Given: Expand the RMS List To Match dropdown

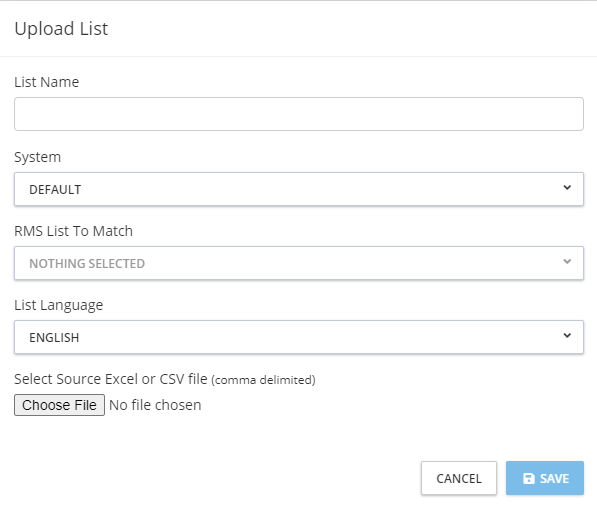Looking at the screenshot, I should coord(299,263).
